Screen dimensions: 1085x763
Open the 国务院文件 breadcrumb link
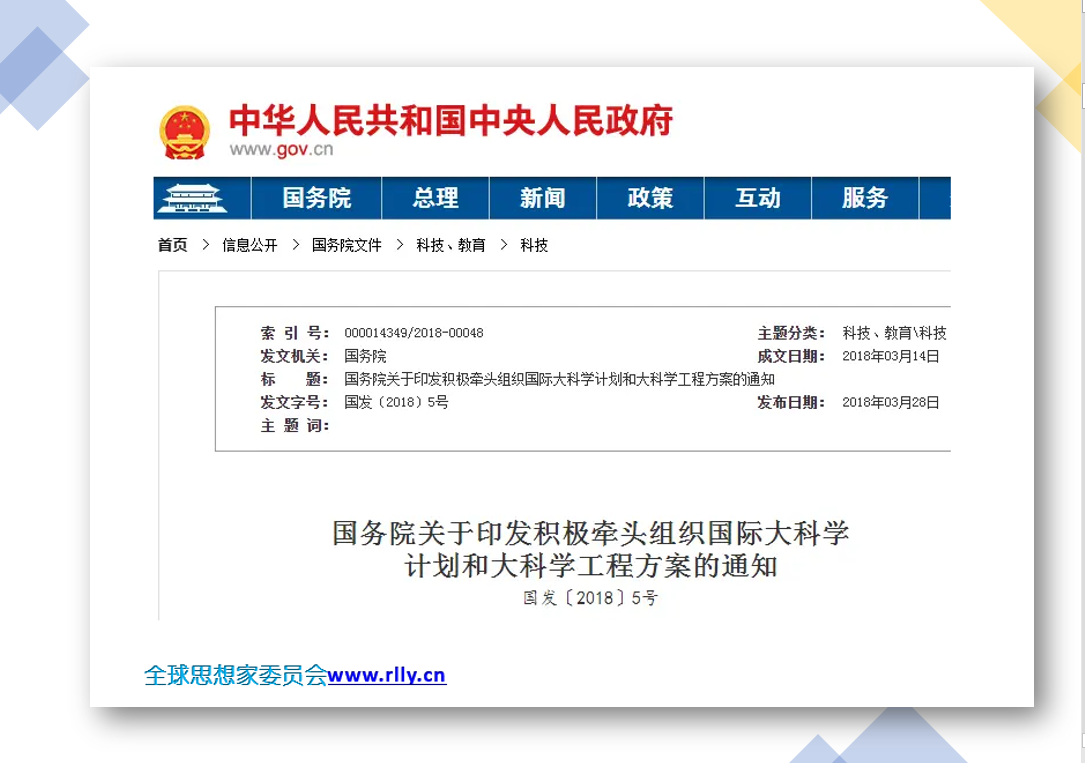[347, 245]
